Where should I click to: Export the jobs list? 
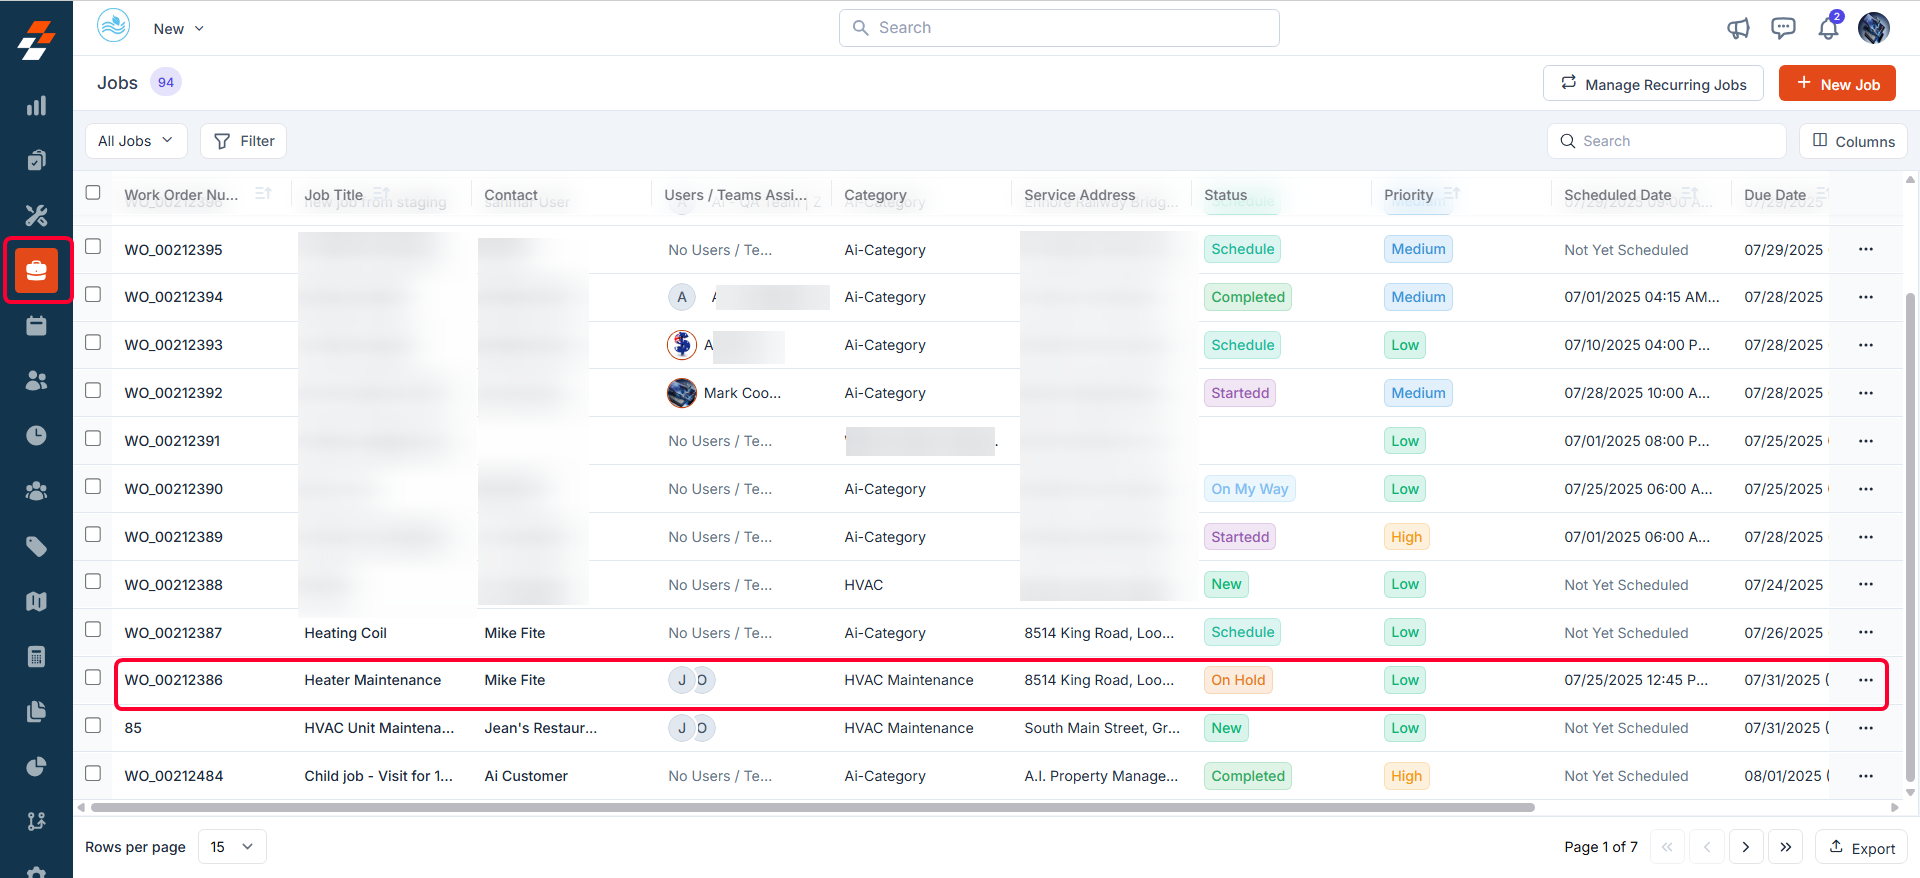coord(1861,847)
